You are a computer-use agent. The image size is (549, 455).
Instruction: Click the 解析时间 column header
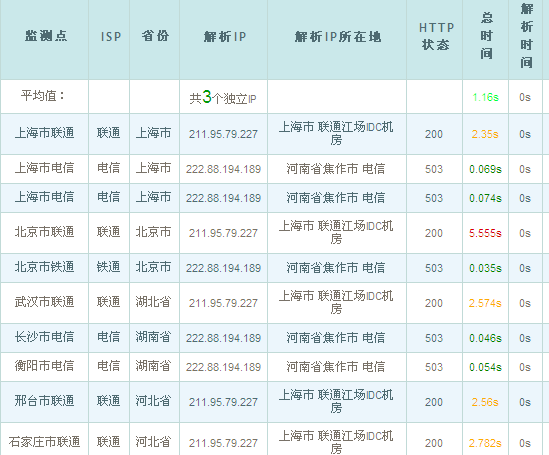[x=527, y=35]
